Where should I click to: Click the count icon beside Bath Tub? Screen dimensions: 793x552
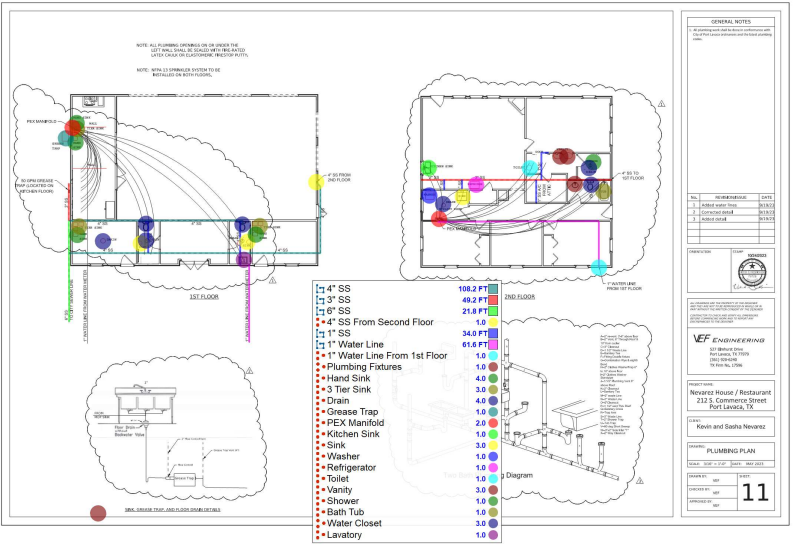[320, 512]
